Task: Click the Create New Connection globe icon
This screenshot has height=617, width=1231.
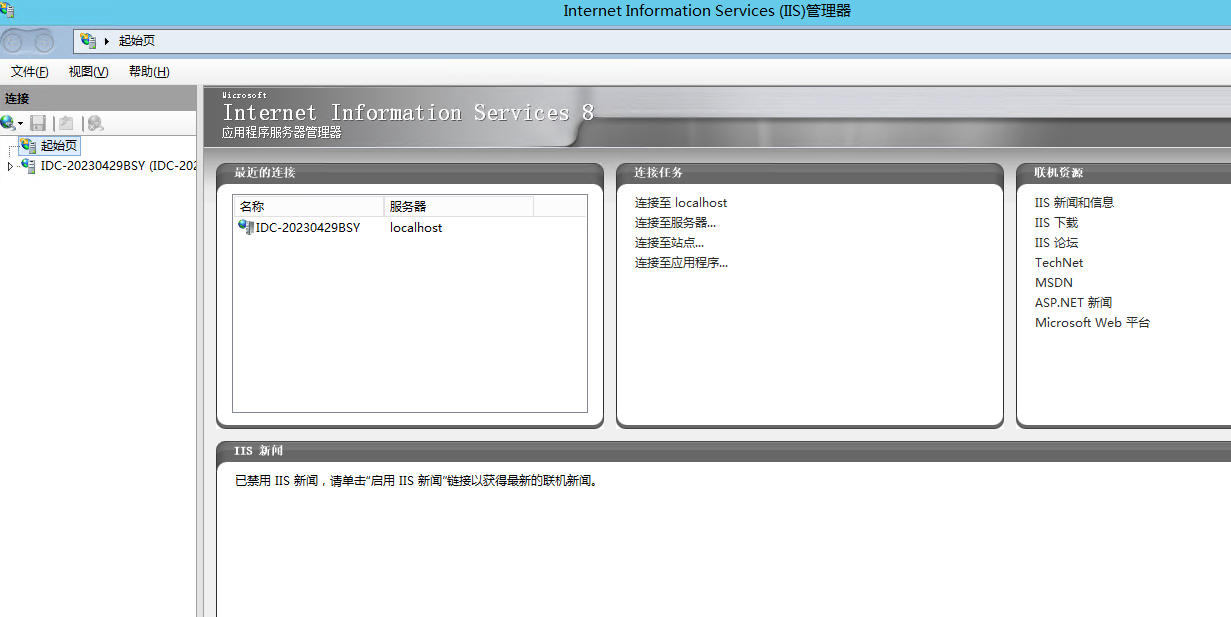Action: coord(8,123)
